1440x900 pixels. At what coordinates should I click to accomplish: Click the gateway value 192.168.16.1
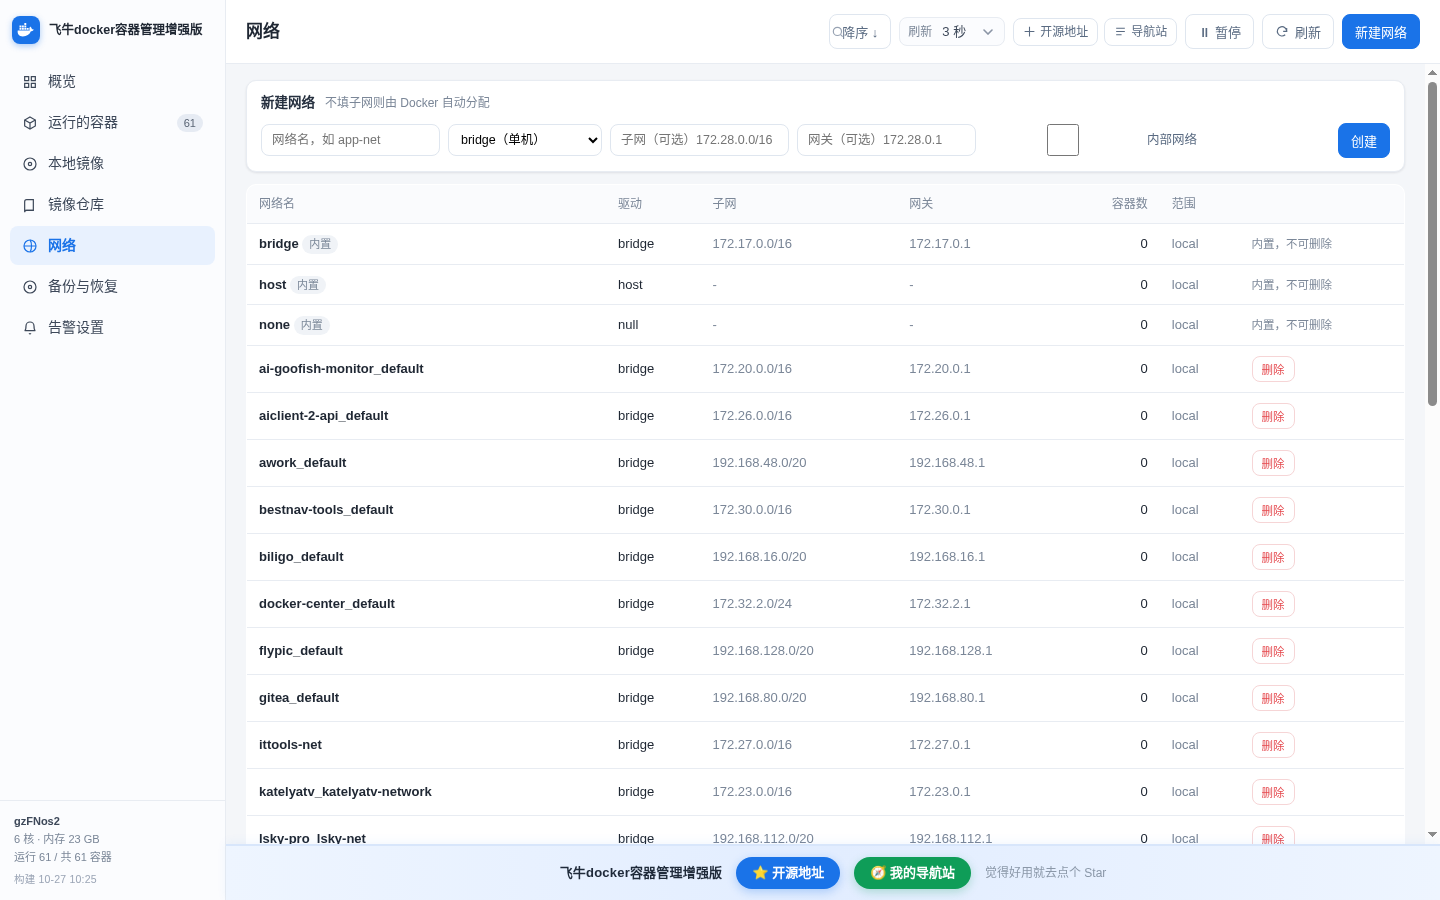pyautogui.click(x=947, y=557)
